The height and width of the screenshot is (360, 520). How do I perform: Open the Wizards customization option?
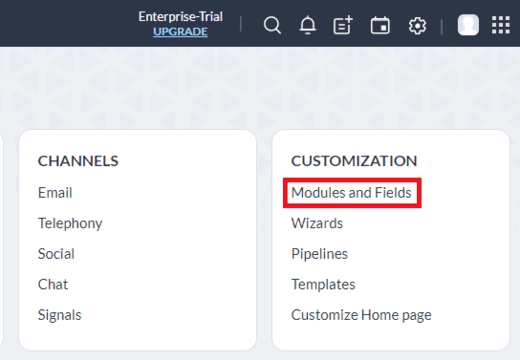(x=317, y=223)
